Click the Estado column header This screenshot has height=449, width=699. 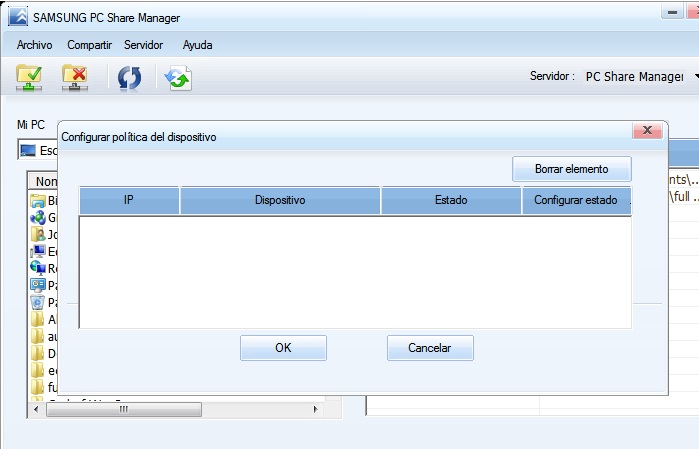(x=451, y=200)
